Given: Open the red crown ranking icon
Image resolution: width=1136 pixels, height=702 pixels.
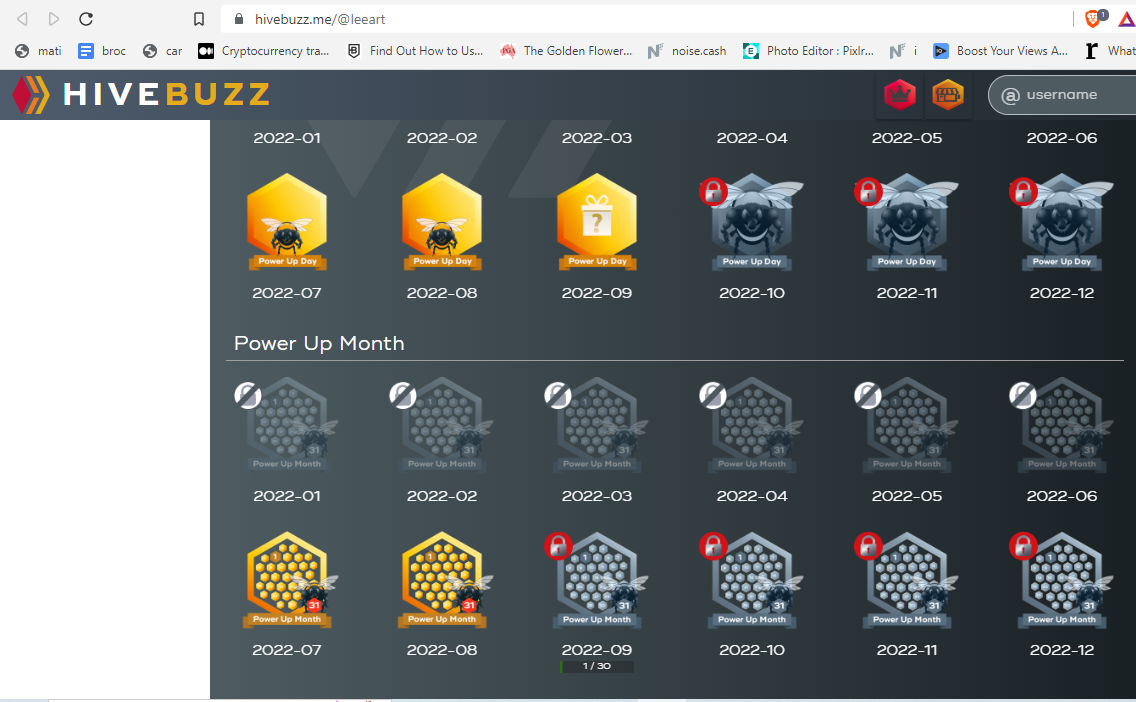Looking at the screenshot, I should 900,94.
